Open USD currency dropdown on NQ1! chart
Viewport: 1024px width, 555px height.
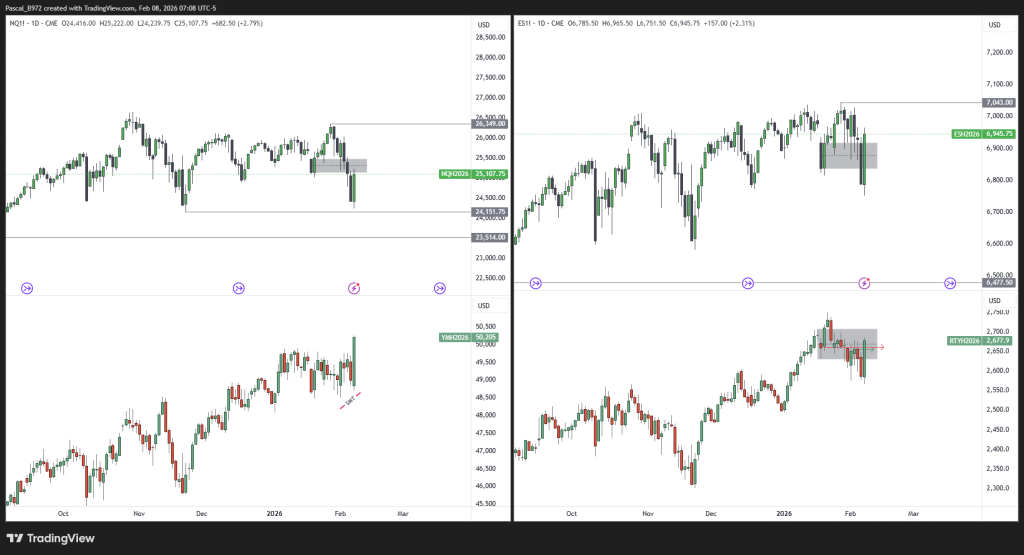(x=484, y=24)
